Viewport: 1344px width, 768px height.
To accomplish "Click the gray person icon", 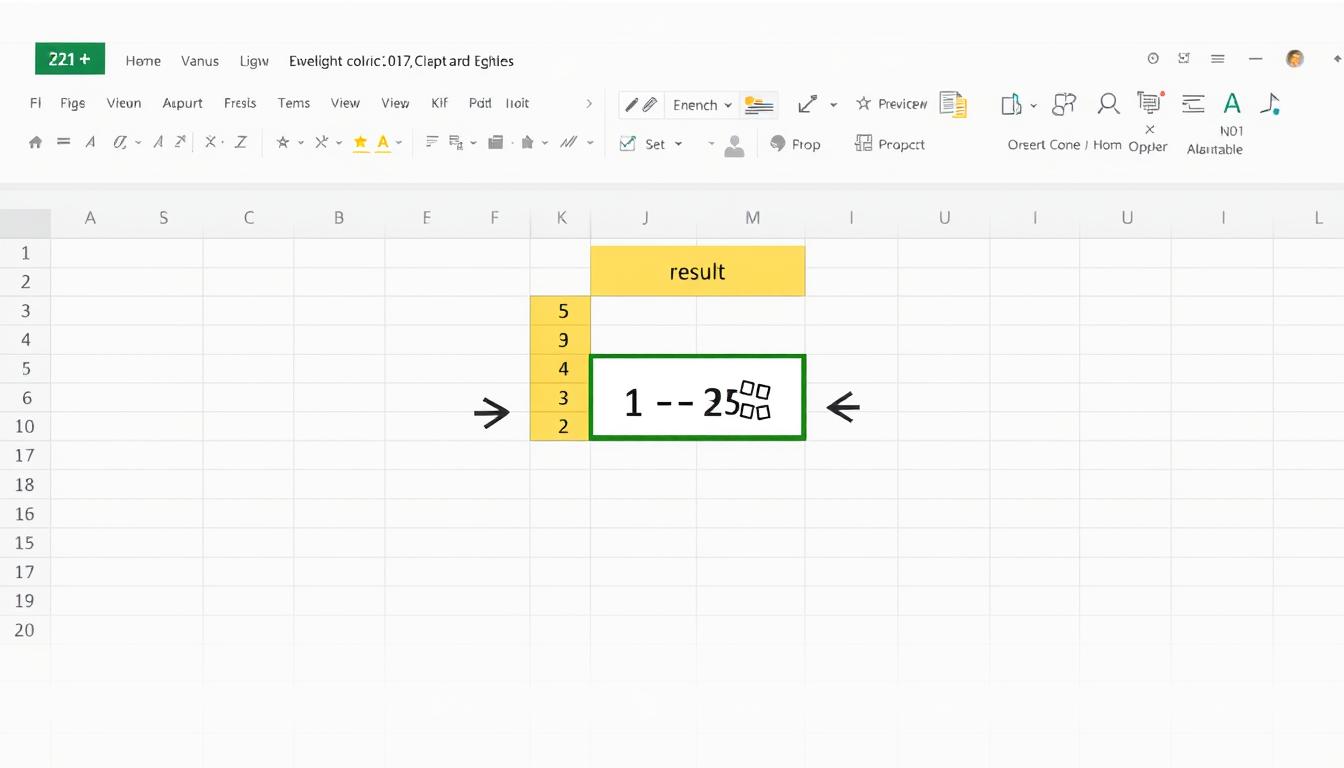I will click(734, 146).
